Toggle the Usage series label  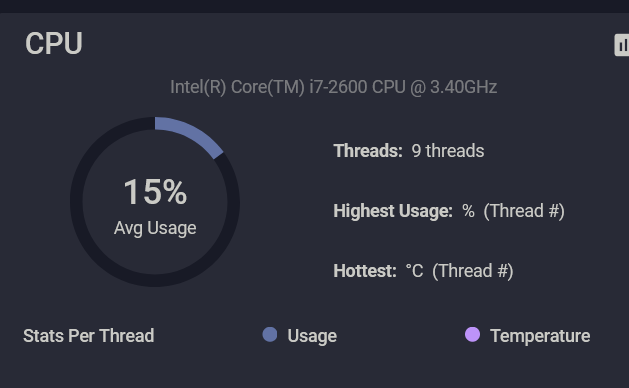coord(312,336)
